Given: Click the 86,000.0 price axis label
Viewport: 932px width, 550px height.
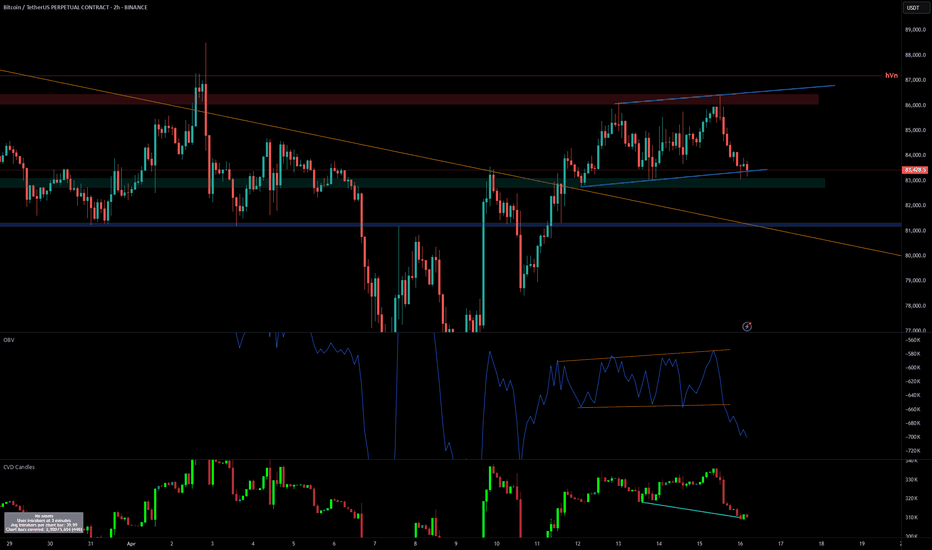Looking at the screenshot, I should pyautogui.click(x=915, y=105).
